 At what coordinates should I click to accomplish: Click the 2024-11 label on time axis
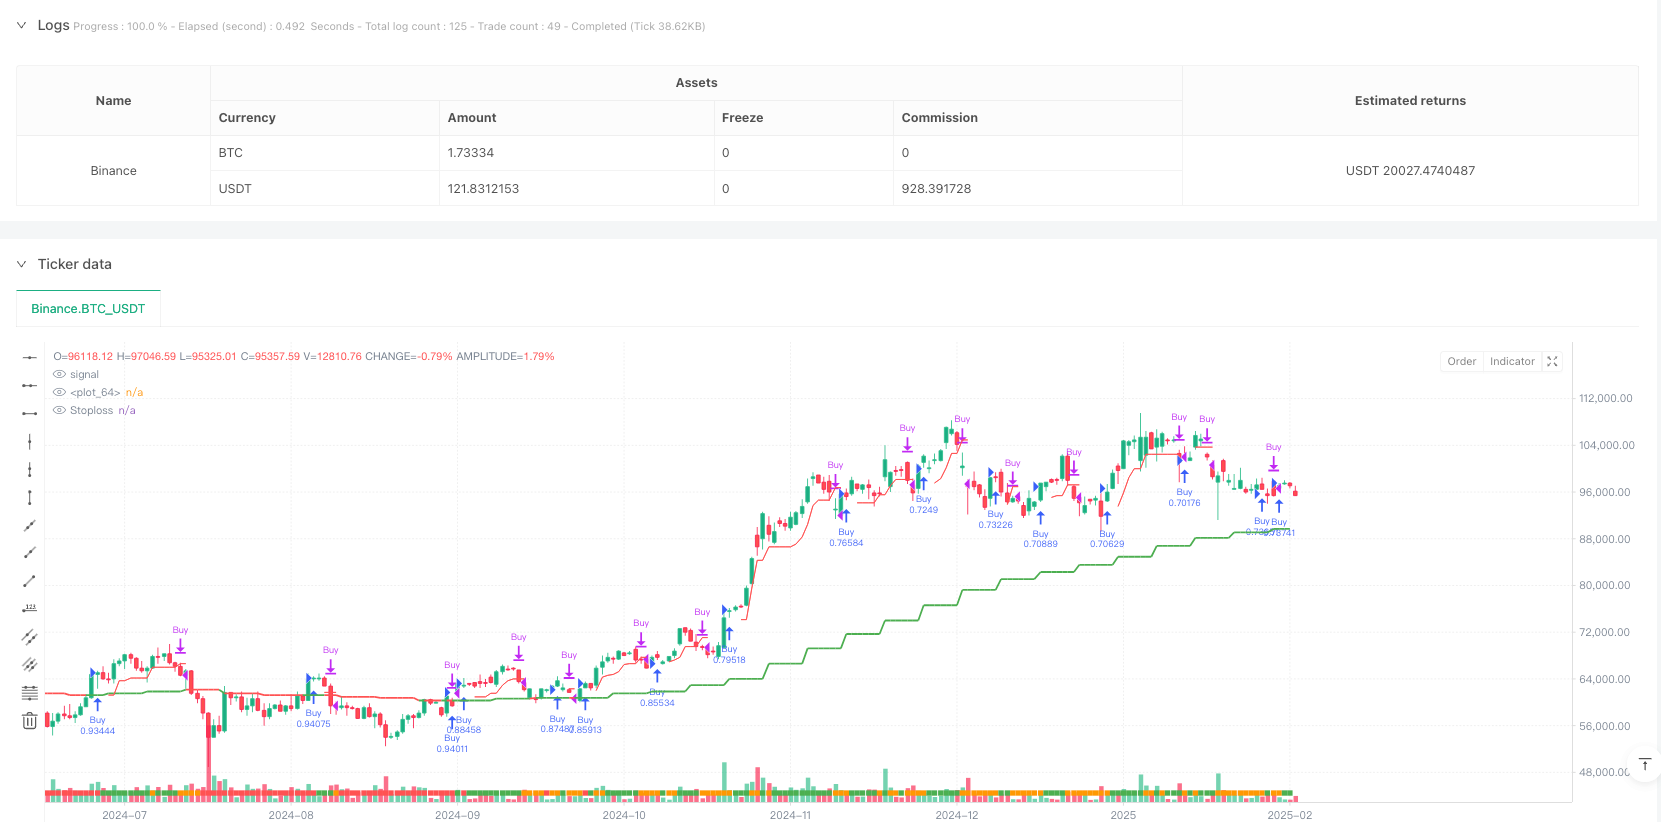pyautogui.click(x=790, y=815)
